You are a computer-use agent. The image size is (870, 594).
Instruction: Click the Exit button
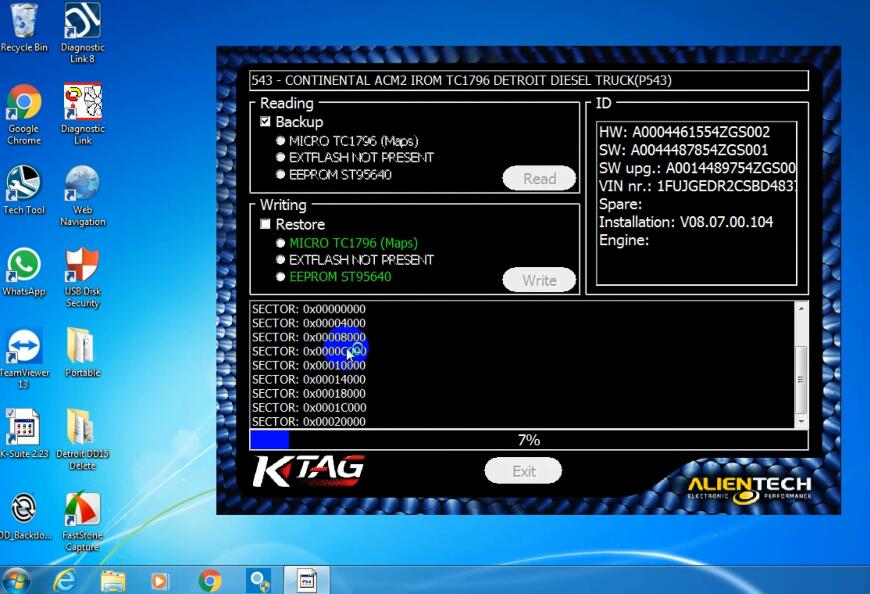pos(523,471)
